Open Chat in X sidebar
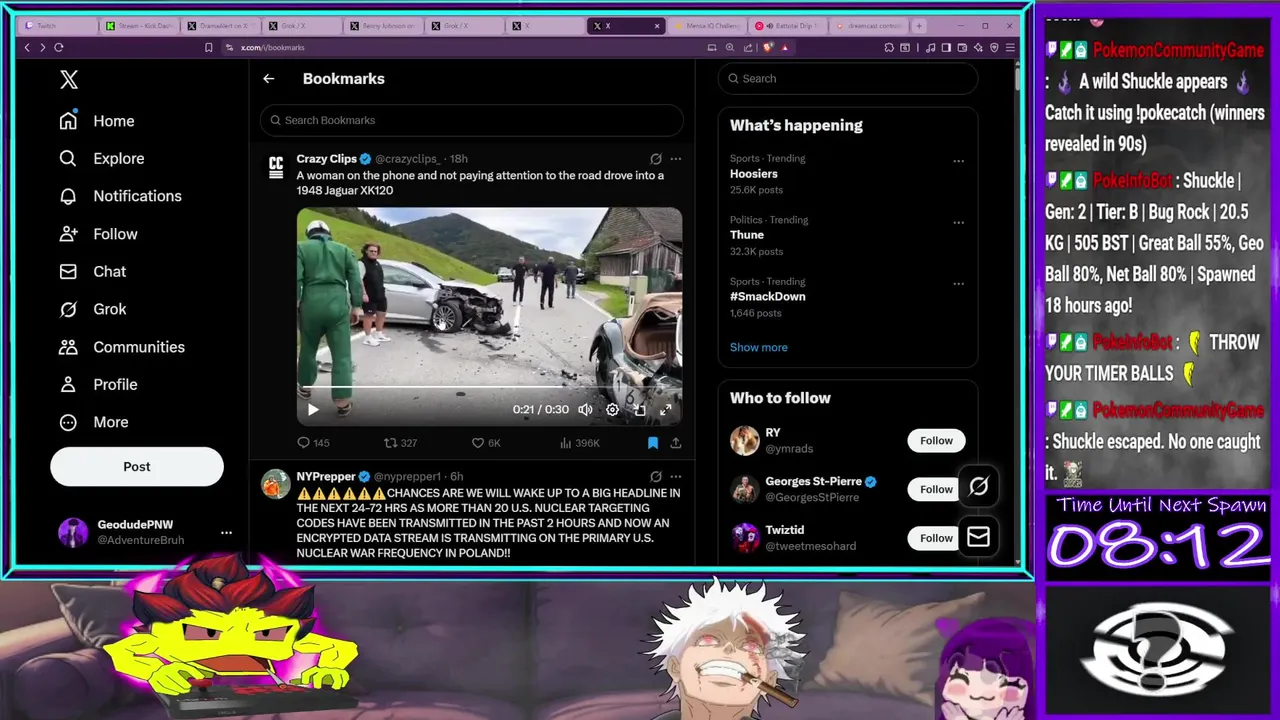This screenshot has height=720, width=1280. point(93,271)
